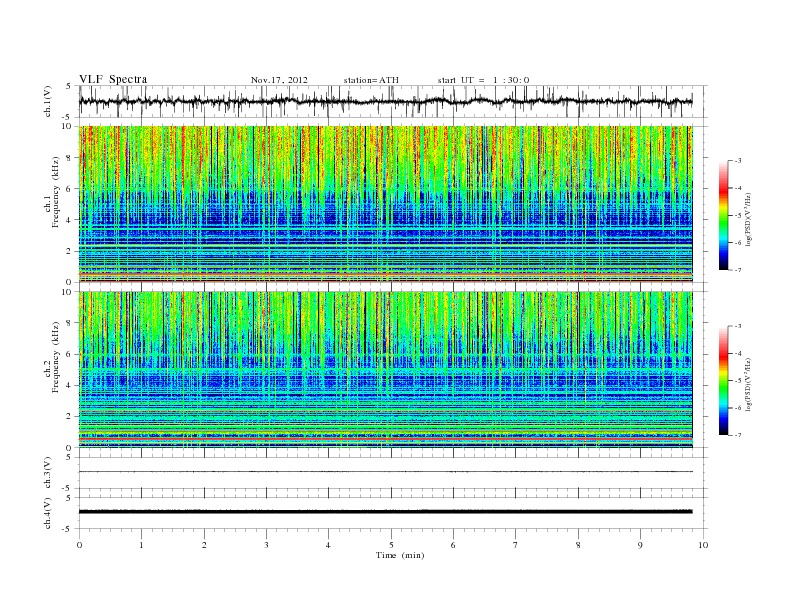This screenshot has width=792, height=612.
Task: Select the "ch.4(V)" axis label
Action: pyautogui.click(x=47, y=513)
